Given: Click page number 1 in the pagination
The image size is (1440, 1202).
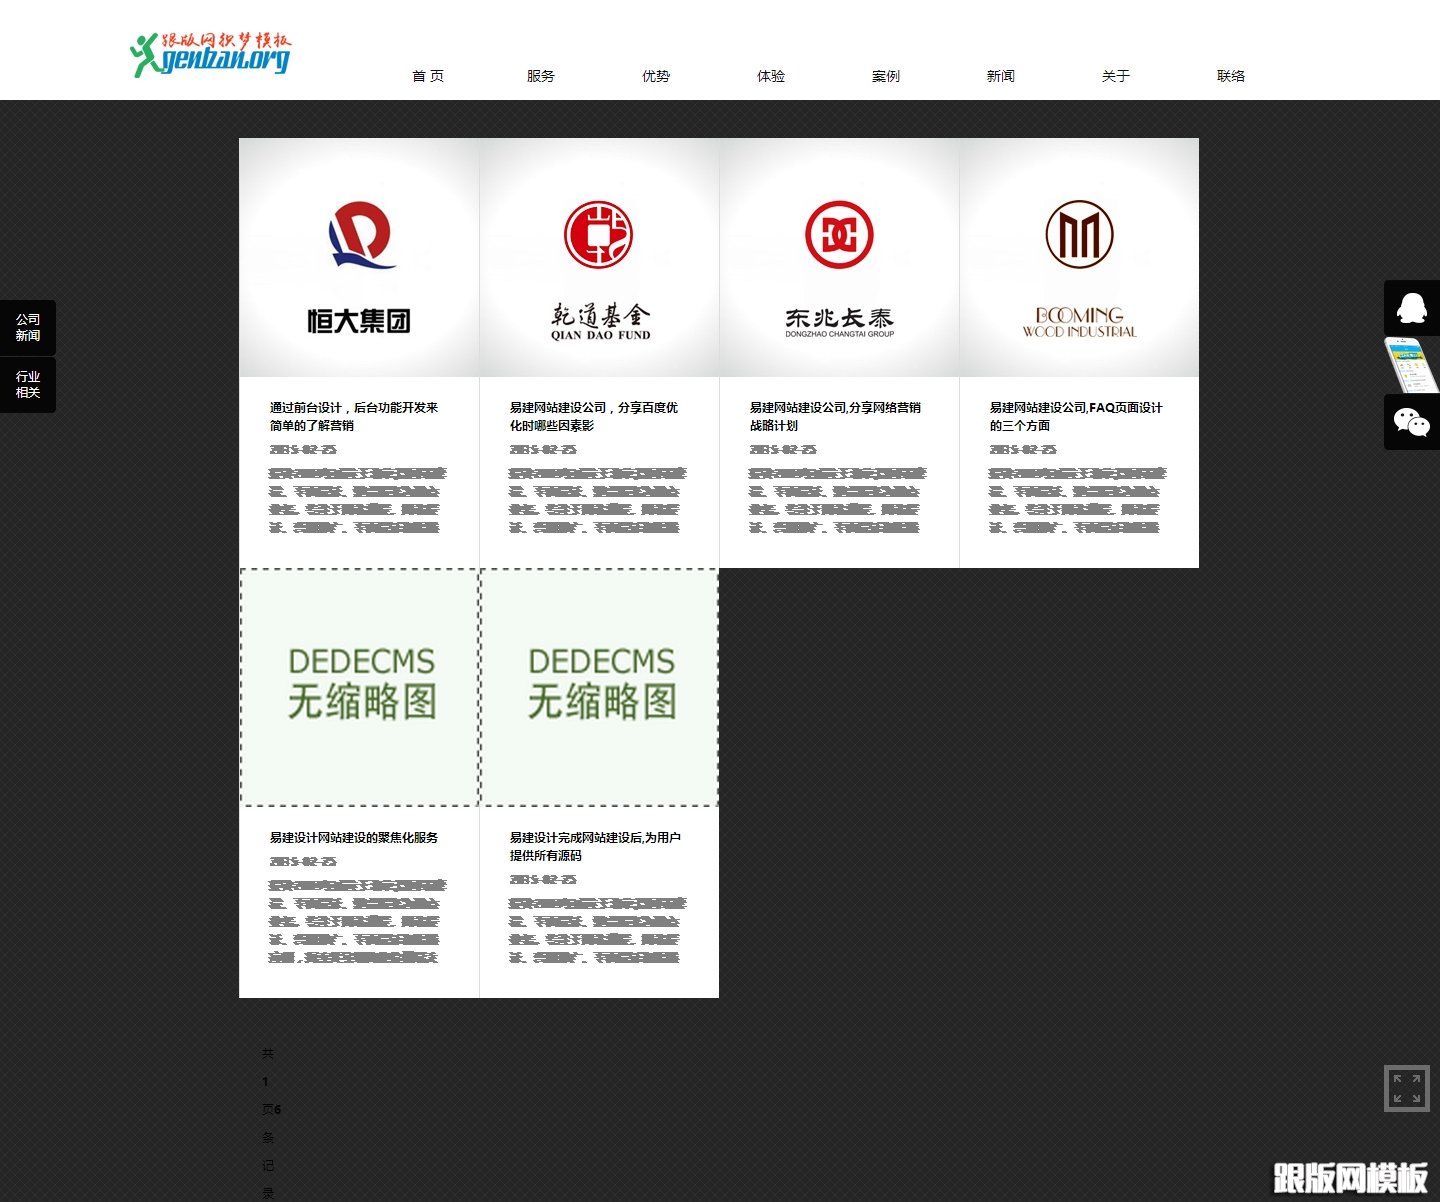Looking at the screenshot, I should coord(264,1081).
